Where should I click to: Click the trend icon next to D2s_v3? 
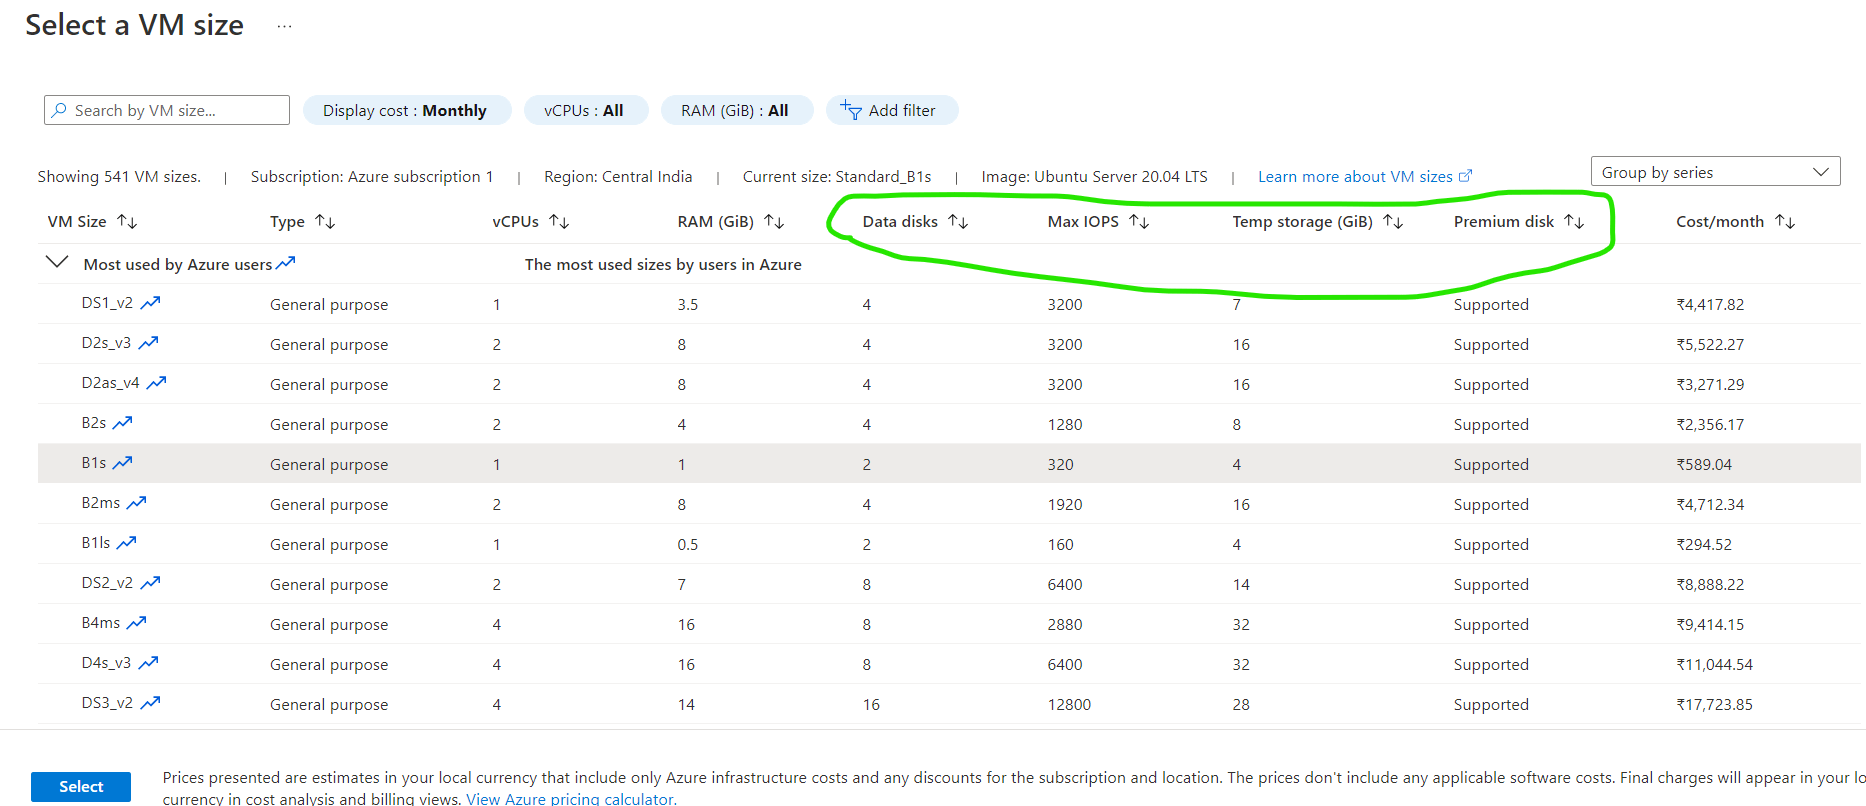pyautogui.click(x=148, y=343)
